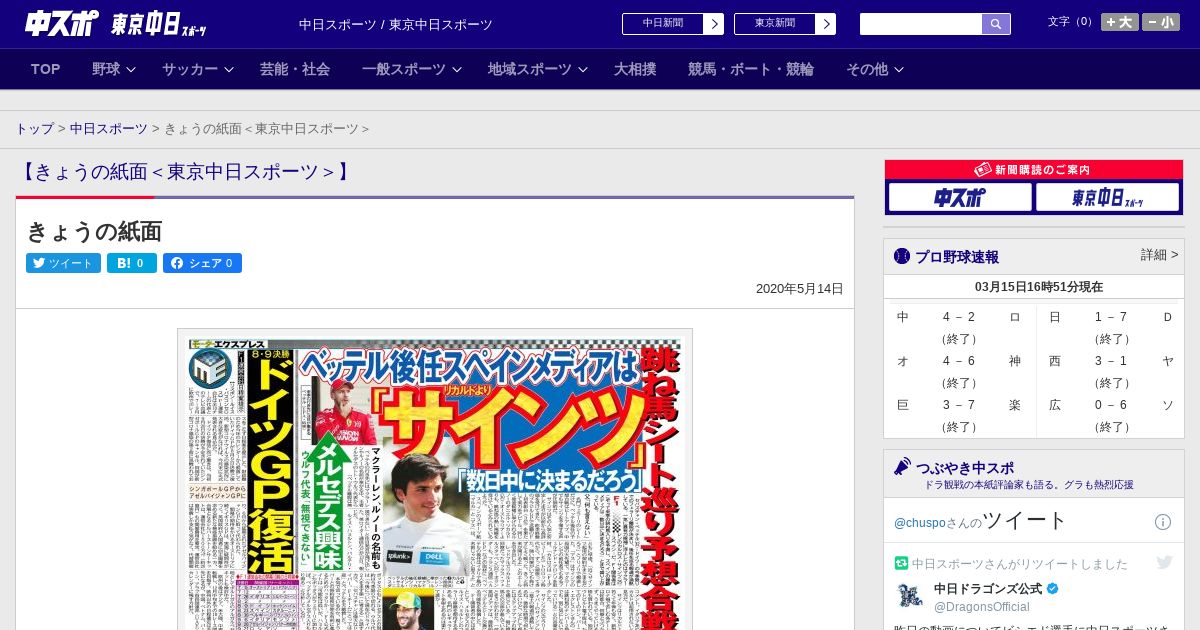
Task: Go to TOP in navigation
Action: click(46, 69)
